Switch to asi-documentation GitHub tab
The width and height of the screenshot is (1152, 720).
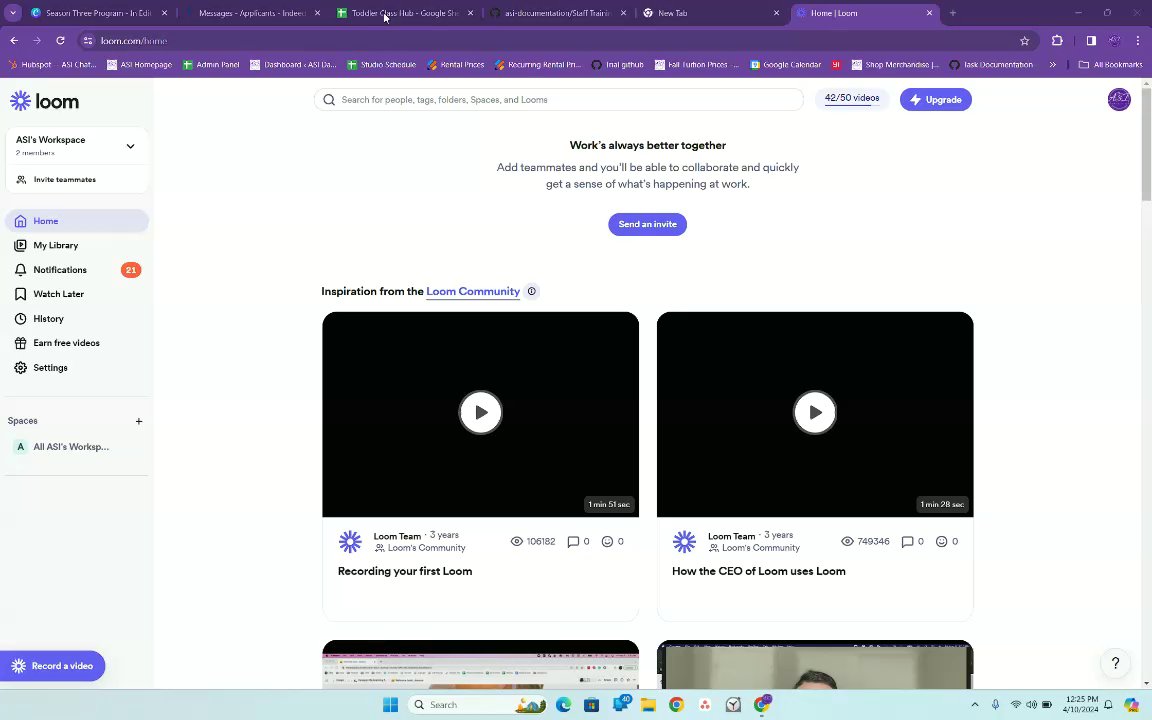(558, 13)
